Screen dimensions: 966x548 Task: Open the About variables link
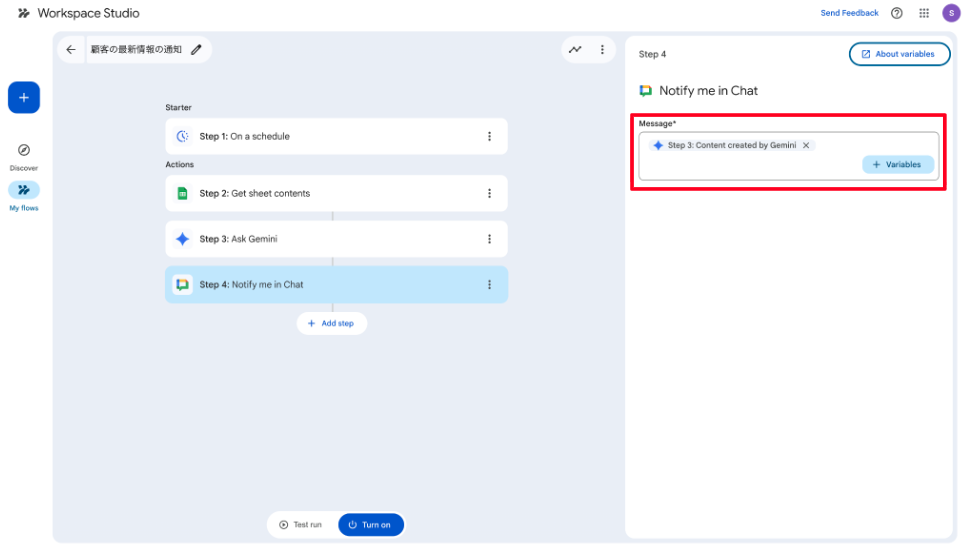point(898,54)
